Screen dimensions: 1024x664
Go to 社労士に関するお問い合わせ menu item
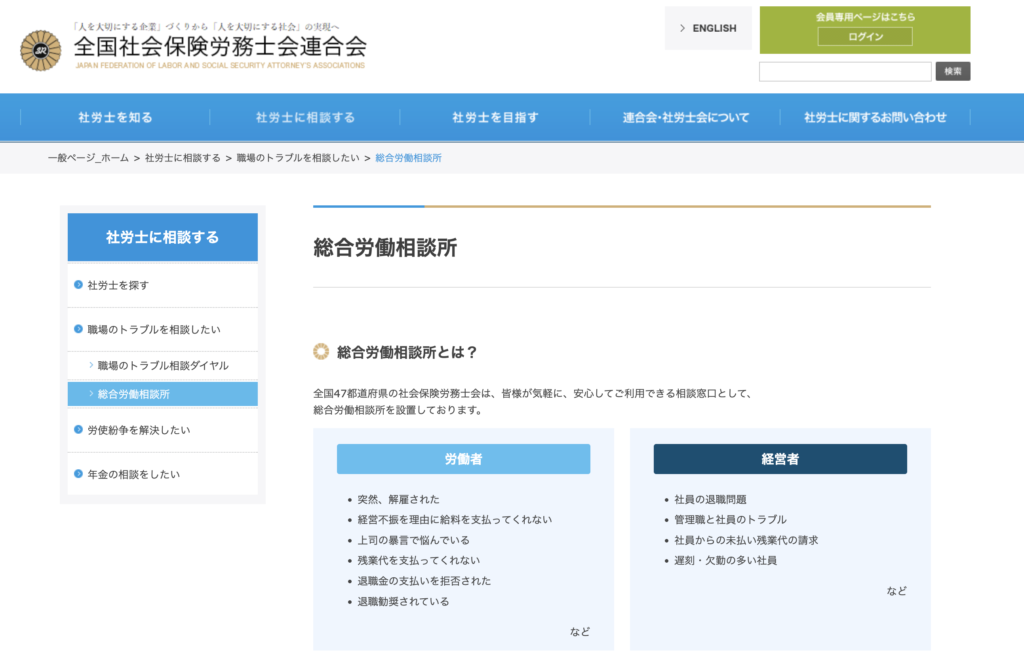[x=875, y=117]
